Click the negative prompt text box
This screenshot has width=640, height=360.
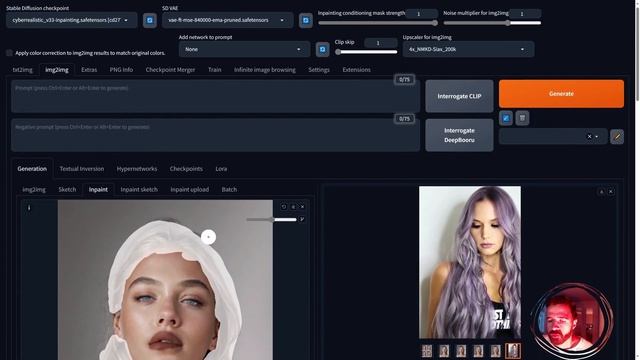(216, 135)
